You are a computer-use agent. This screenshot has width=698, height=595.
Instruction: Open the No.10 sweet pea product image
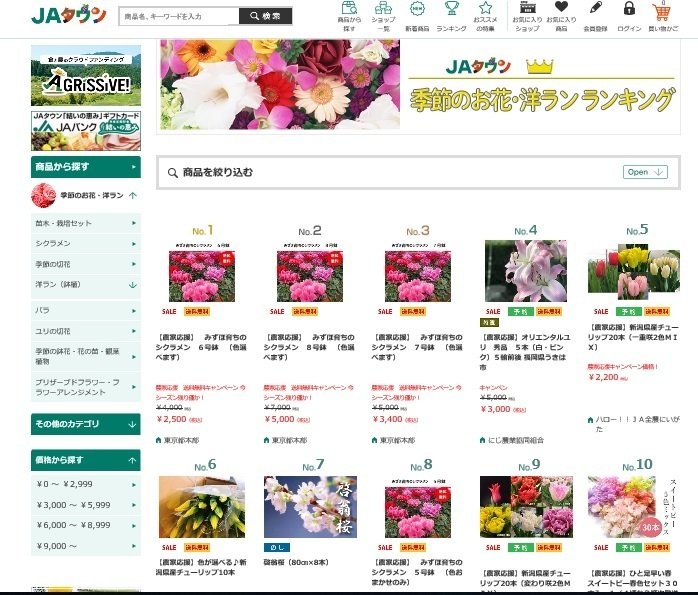(x=633, y=507)
